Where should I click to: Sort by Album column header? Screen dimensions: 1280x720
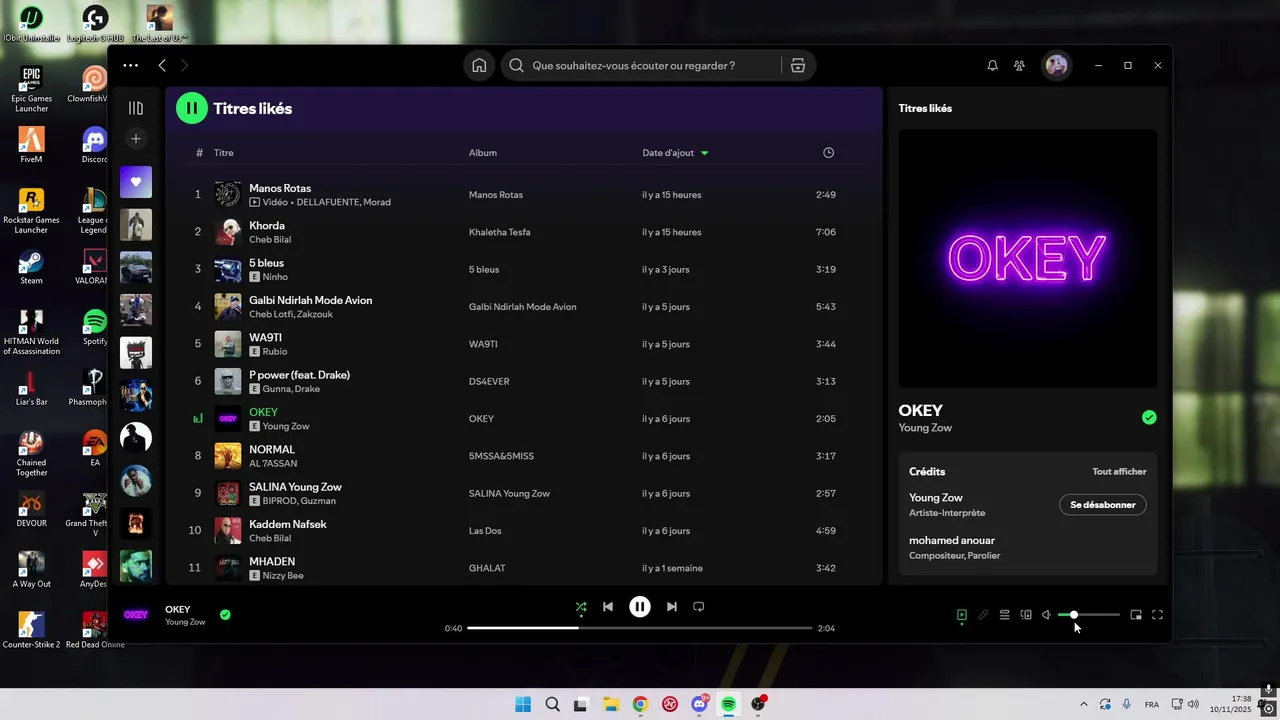pos(483,153)
